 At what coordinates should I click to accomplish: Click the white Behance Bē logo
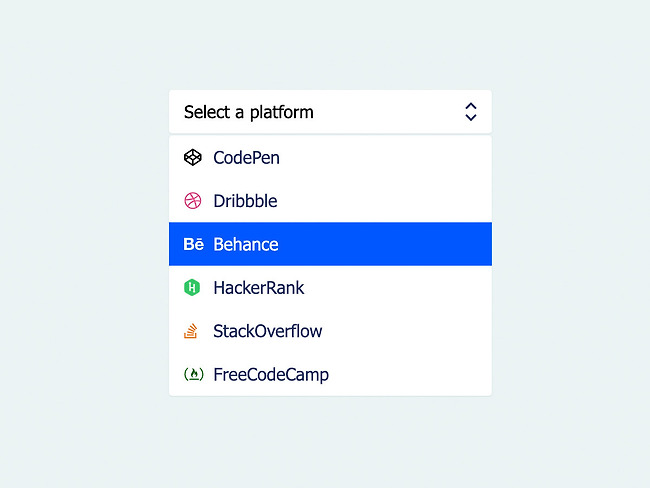[x=194, y=244]
